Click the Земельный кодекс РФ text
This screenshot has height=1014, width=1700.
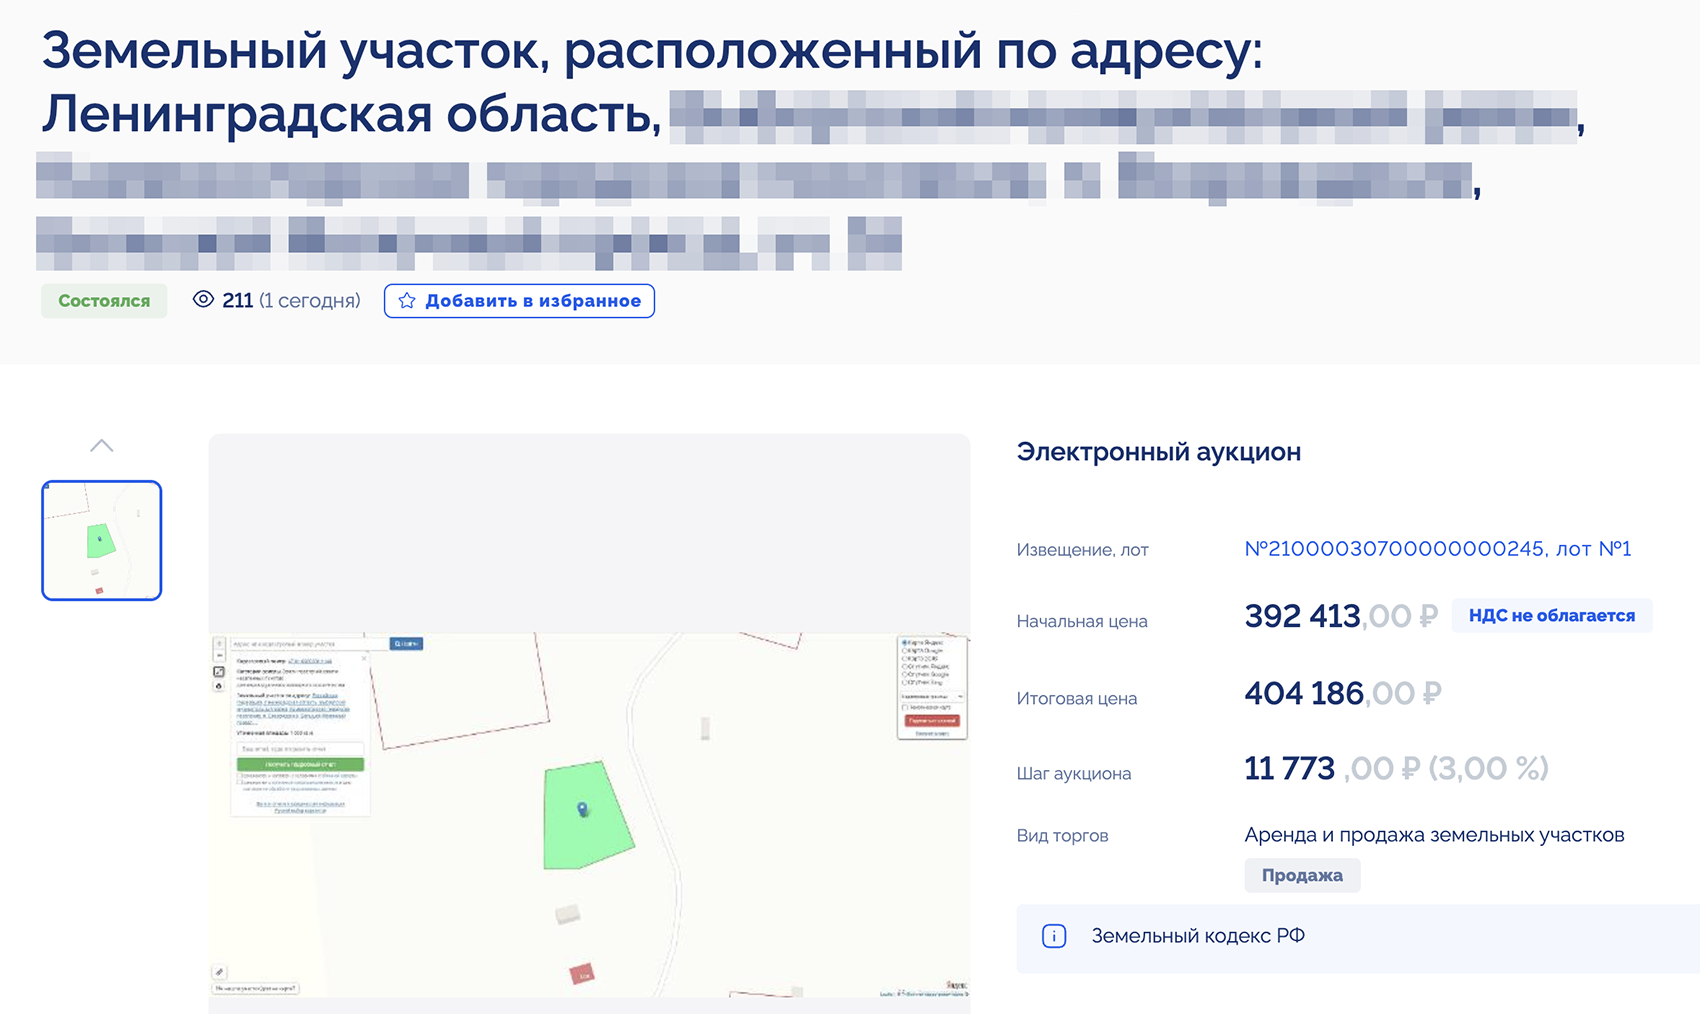[1198, 936]
